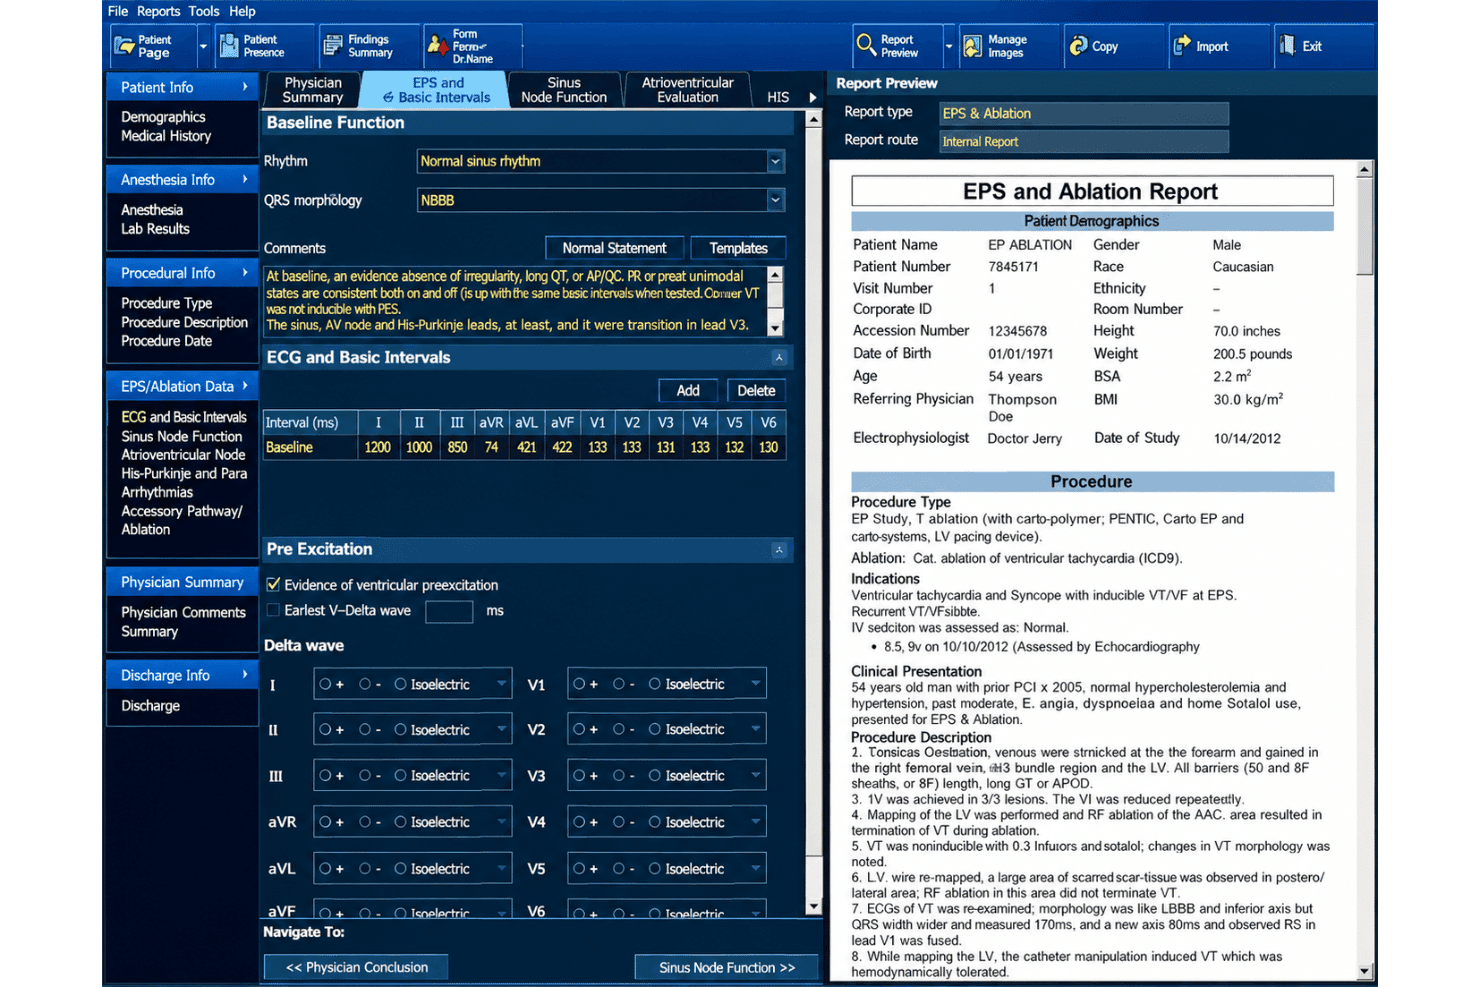1480x987 pixels.
Task: Select positive delta wave for aVR
Action: coord(325,822)
